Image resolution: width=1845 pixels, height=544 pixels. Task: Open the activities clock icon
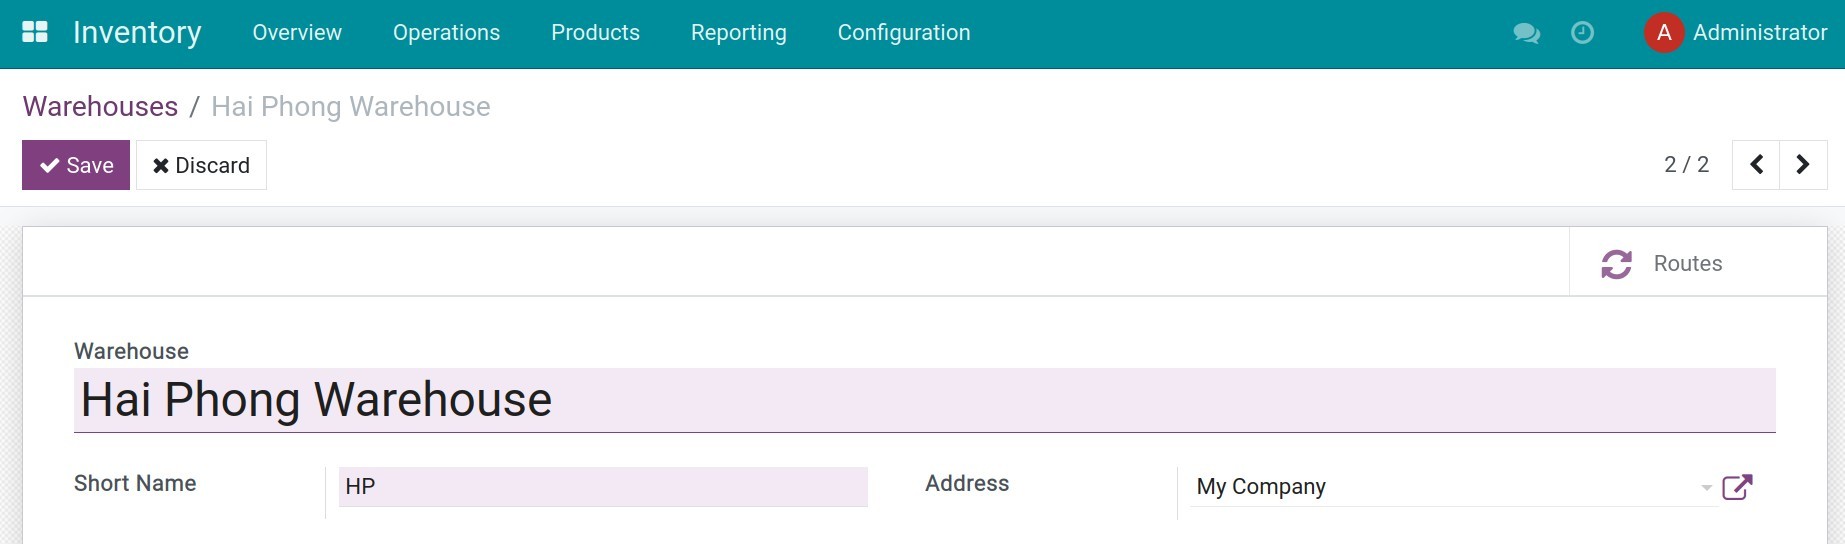(x=1582, y=33)
